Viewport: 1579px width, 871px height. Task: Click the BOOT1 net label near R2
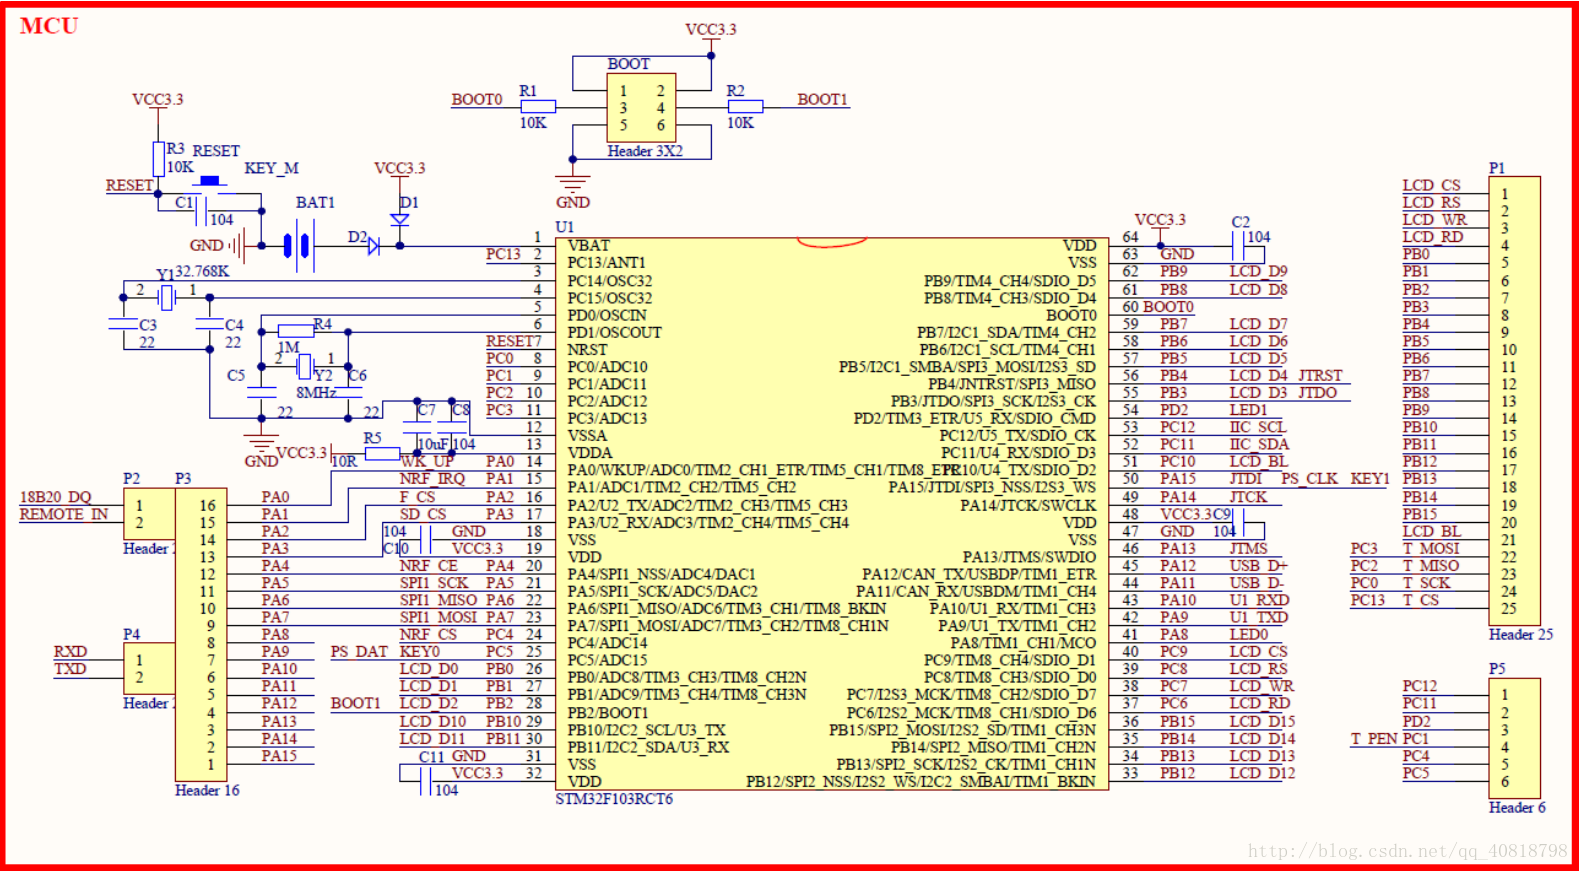pos(822,99)
